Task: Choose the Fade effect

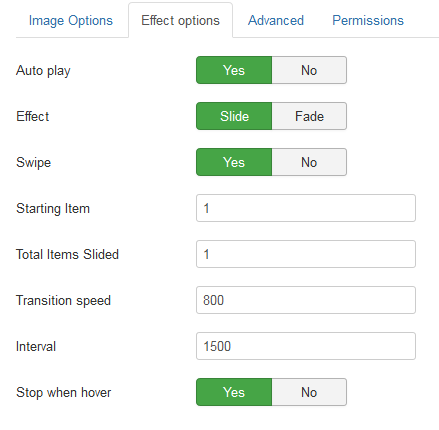Action: [x=309, y=116]
